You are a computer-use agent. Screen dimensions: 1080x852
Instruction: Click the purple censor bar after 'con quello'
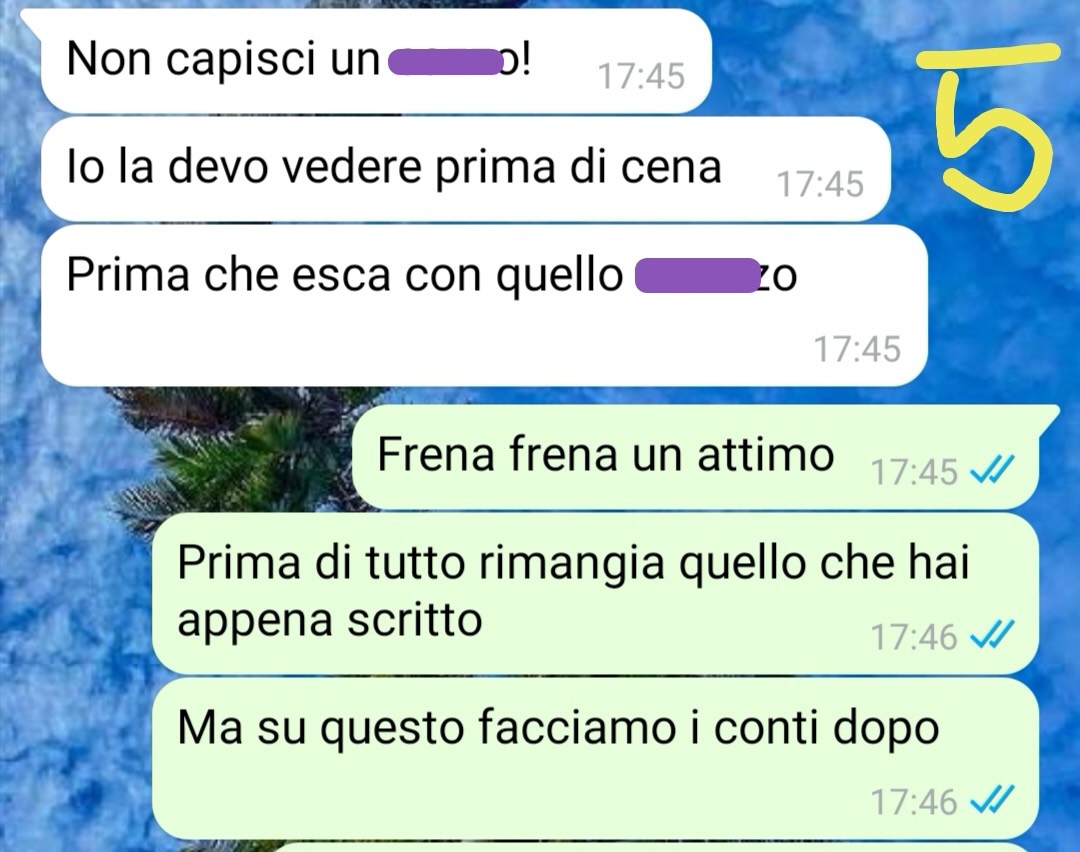tap(696, 275)
